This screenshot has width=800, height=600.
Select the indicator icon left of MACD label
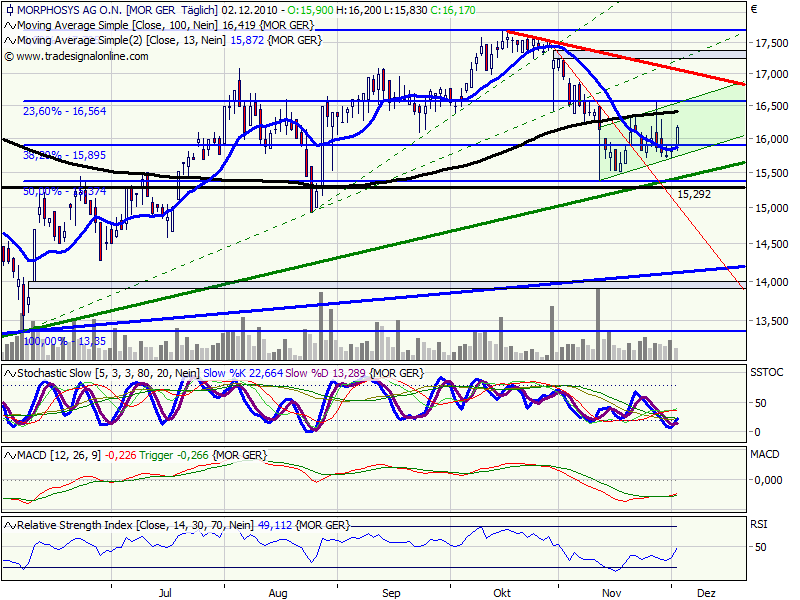click(x=8, y=454)
